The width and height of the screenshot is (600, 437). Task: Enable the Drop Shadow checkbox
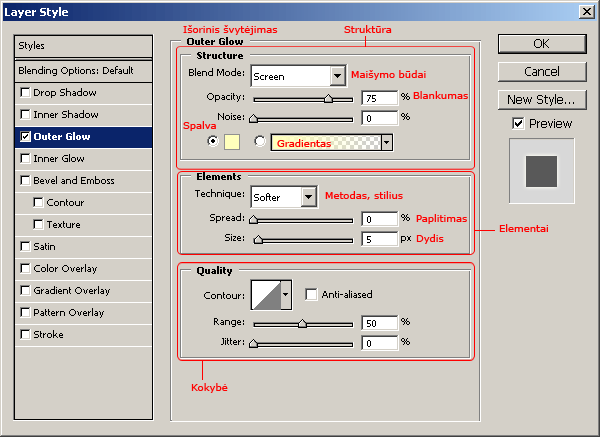click(25, 93)
